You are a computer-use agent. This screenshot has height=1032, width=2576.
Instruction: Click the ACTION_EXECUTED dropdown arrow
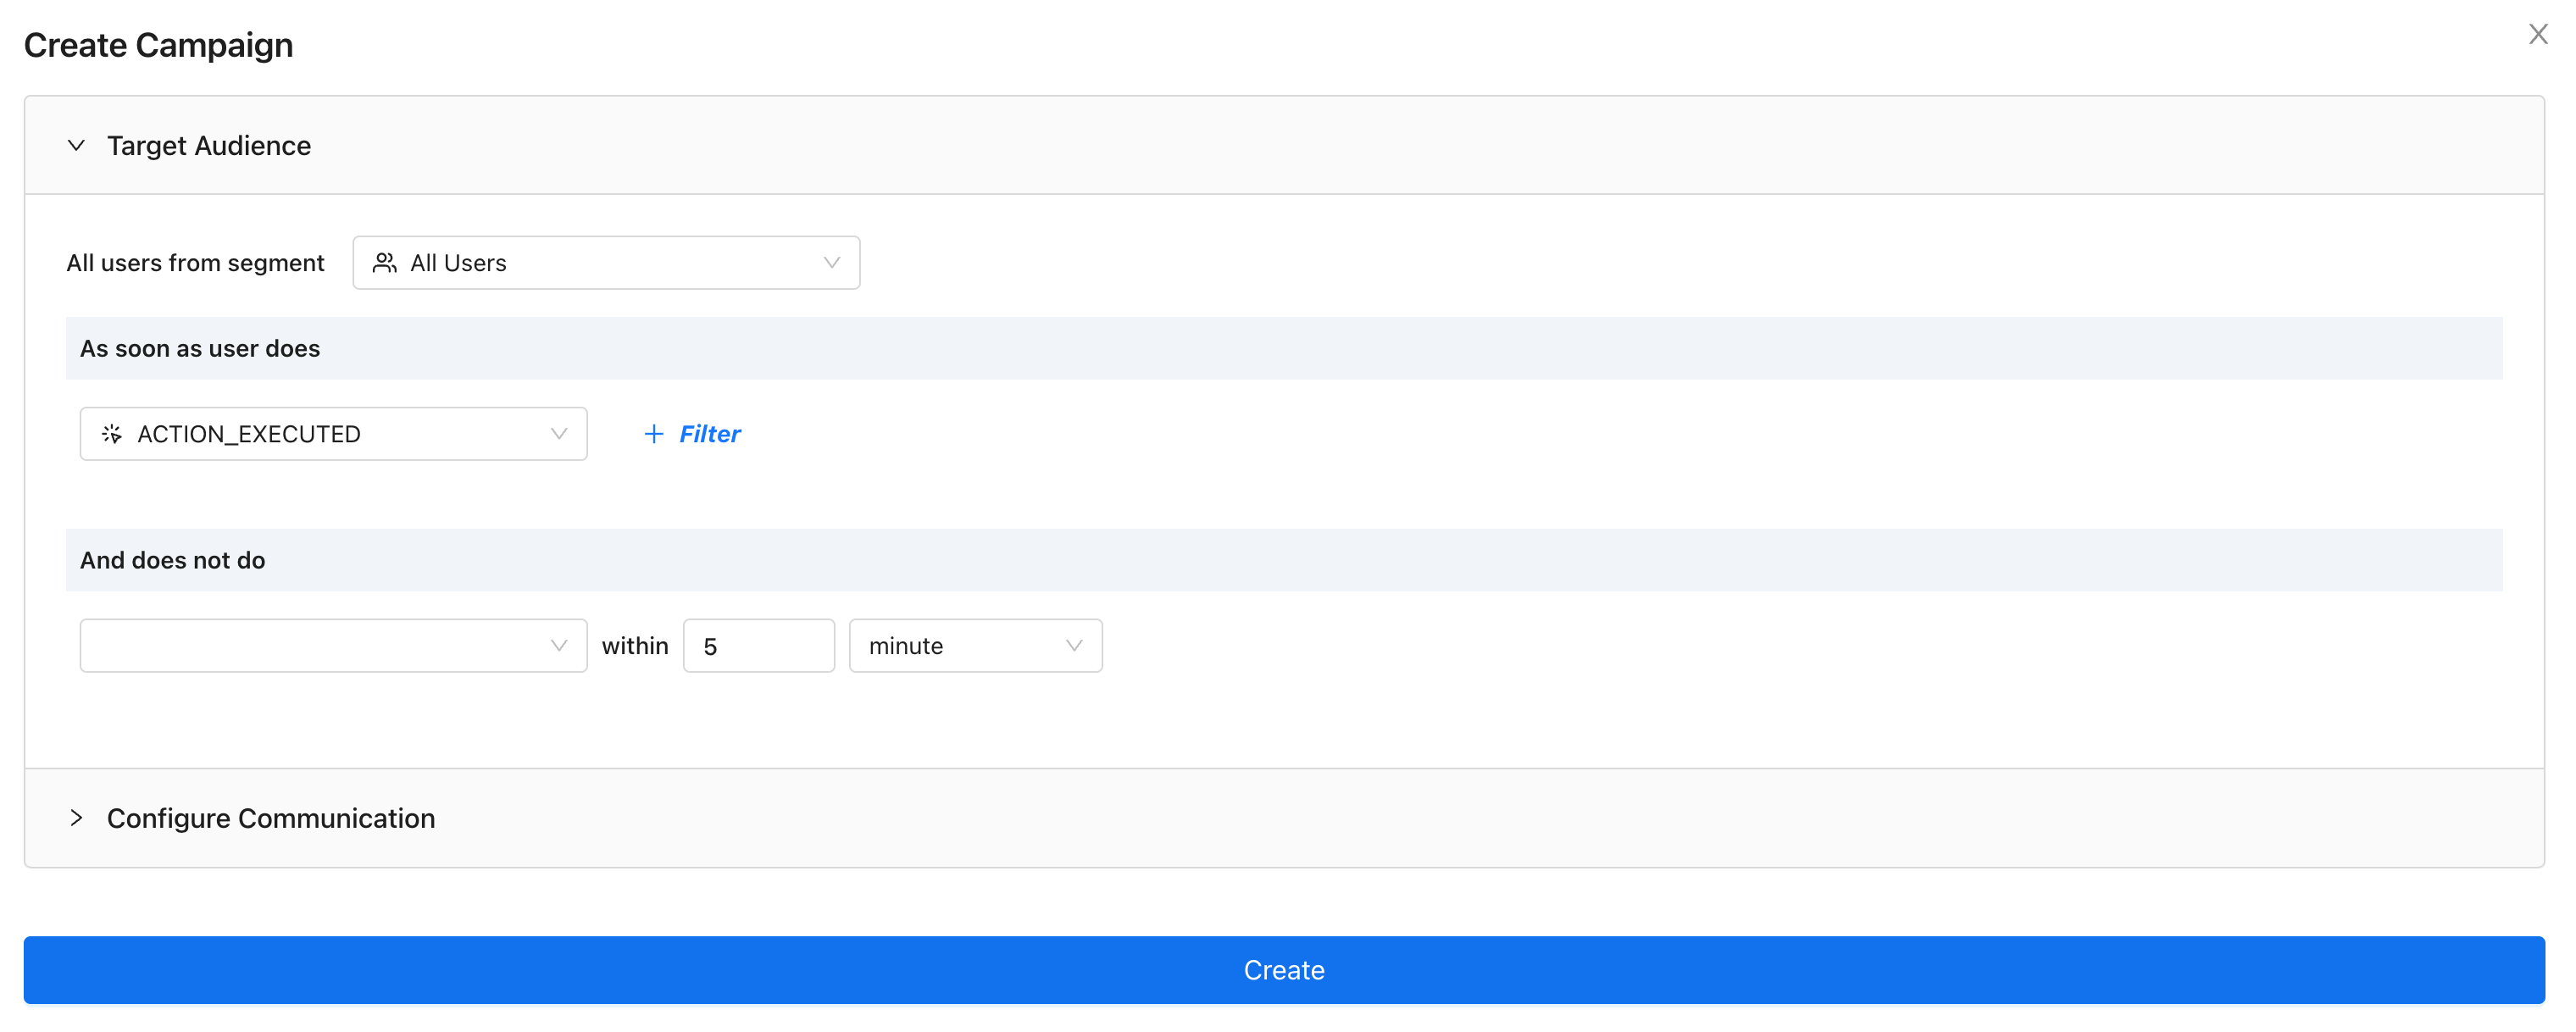[x=559, y=434]
